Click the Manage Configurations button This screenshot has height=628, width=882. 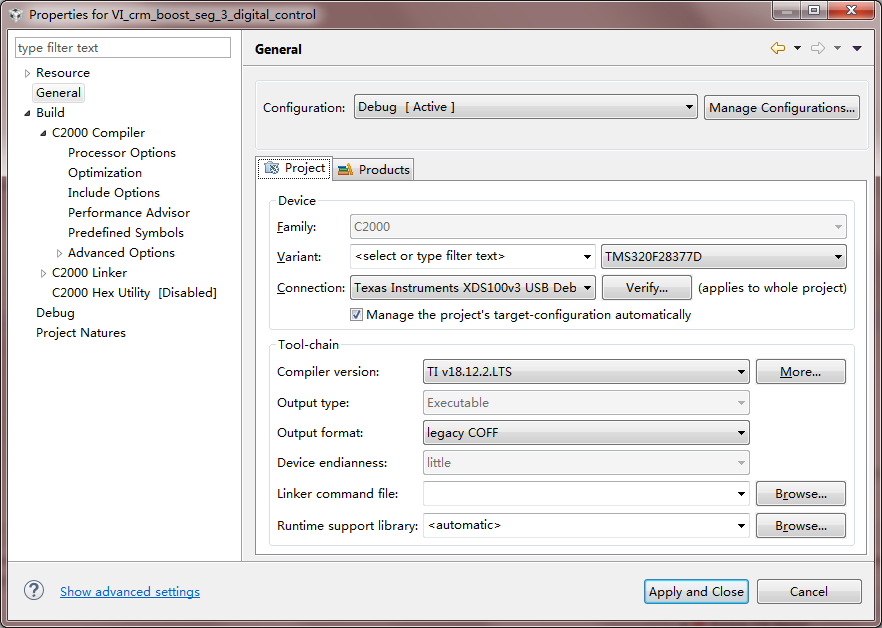point(782,108)
